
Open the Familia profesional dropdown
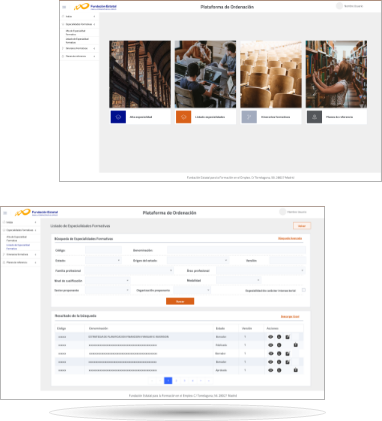tap(129, 270)
